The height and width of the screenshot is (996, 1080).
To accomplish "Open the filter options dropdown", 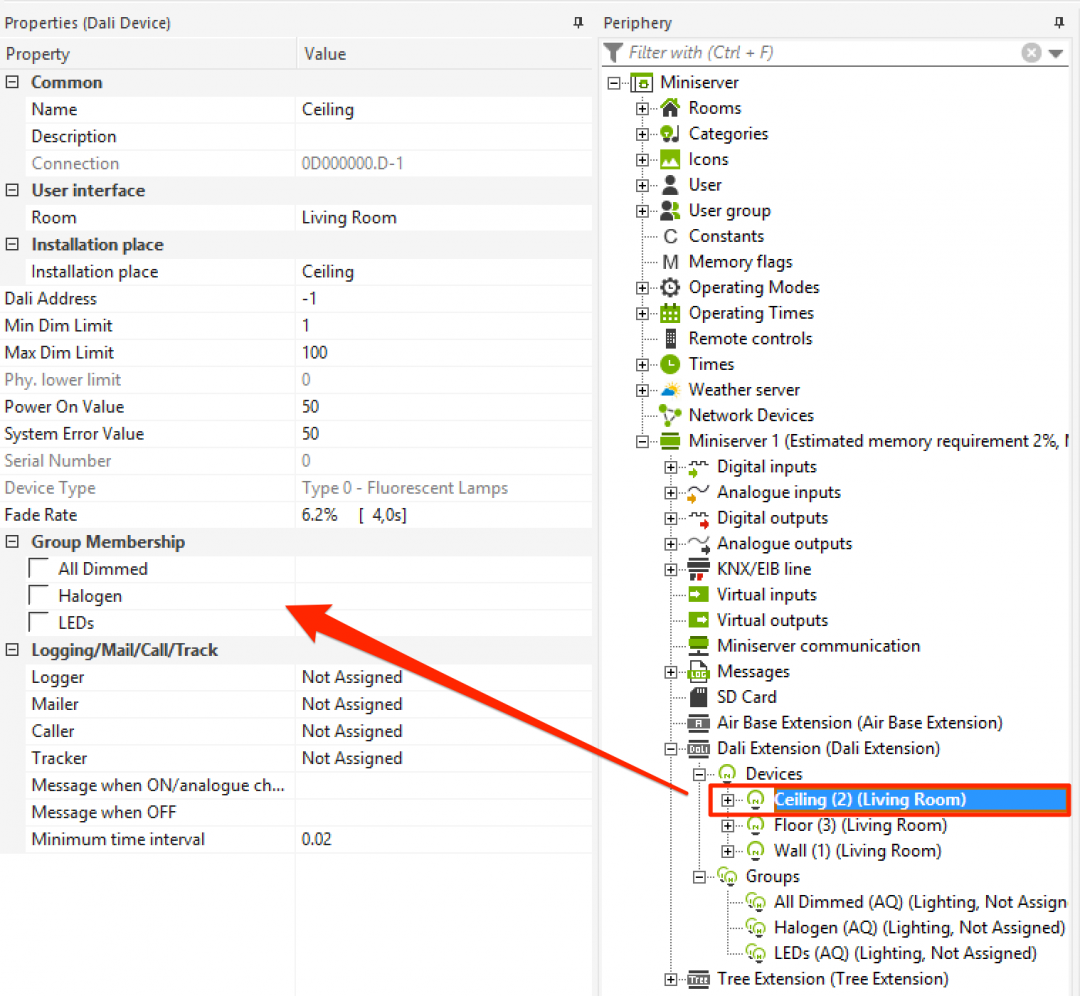I will click(x=1056, y=52).
